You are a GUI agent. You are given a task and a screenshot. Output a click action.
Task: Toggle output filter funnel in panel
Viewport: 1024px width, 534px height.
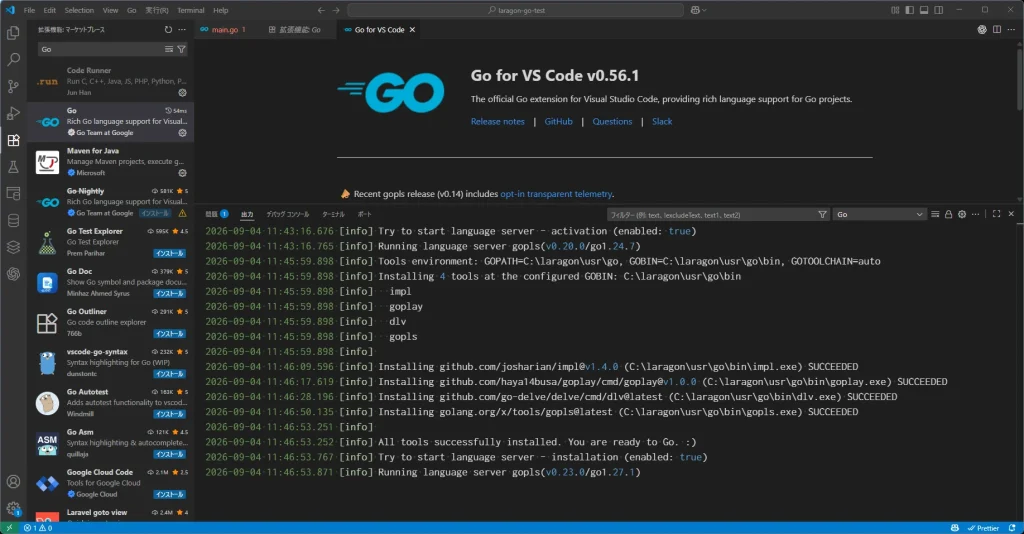(822, 214)
